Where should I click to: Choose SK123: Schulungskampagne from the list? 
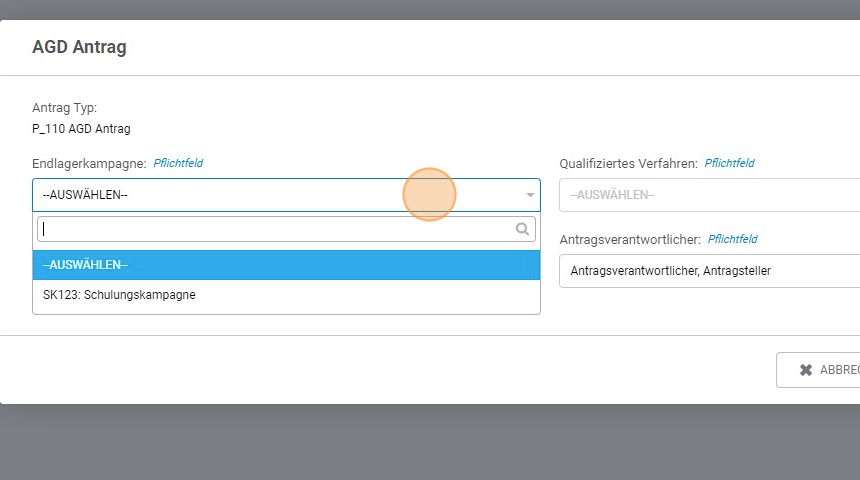(x=120, y=295)
